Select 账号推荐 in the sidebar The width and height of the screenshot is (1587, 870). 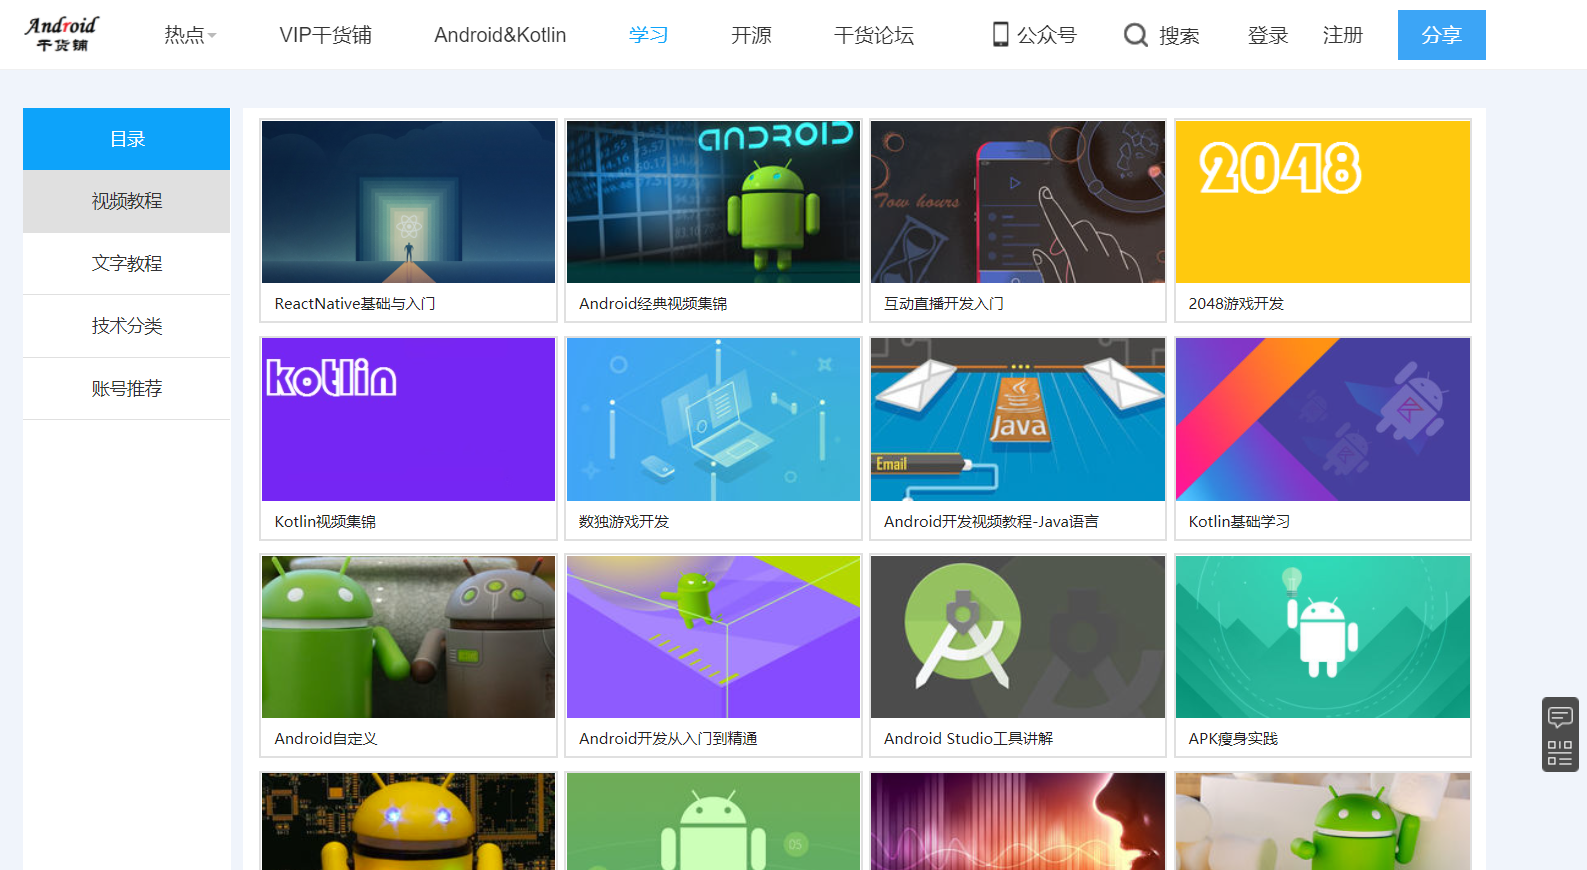[127, 388]
